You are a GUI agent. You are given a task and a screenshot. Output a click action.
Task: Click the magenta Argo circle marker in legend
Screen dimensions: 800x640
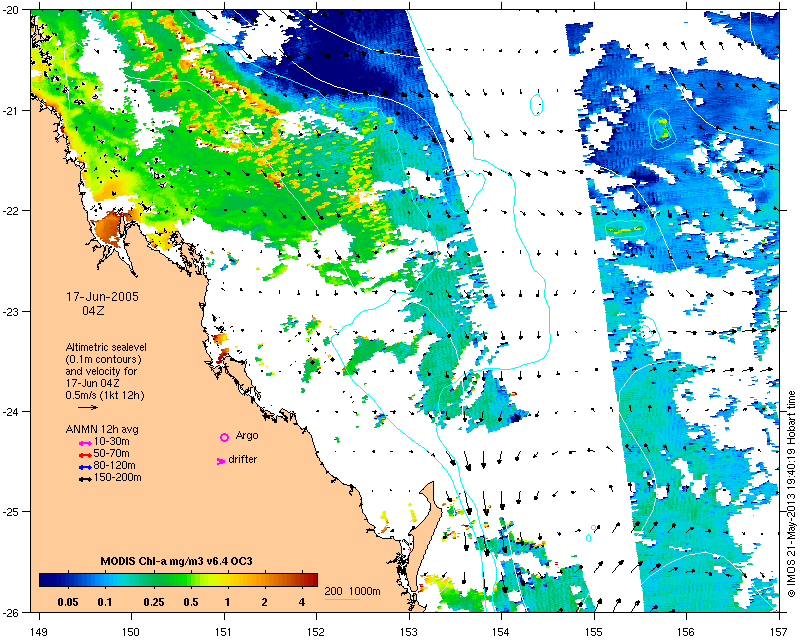point(224,437)
